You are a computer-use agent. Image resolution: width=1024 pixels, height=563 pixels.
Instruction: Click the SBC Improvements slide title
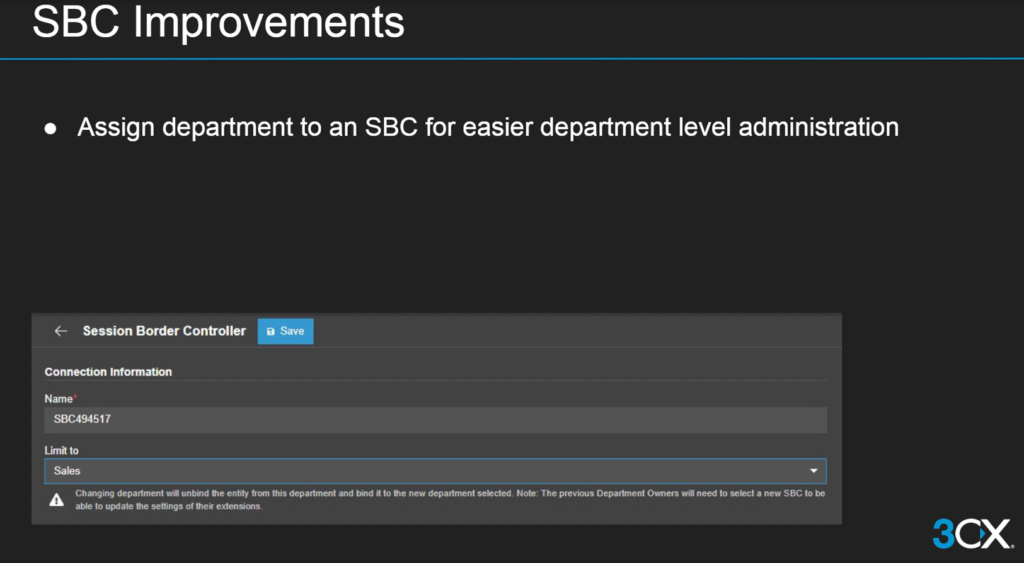[218, 22]
